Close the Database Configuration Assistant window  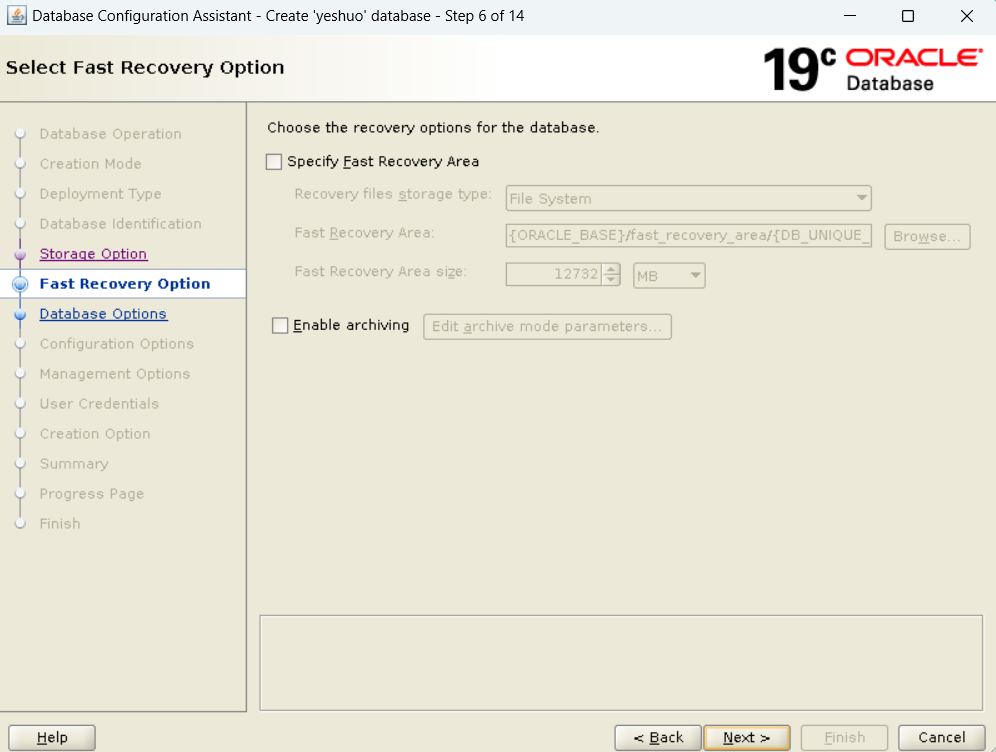(967, 17)
